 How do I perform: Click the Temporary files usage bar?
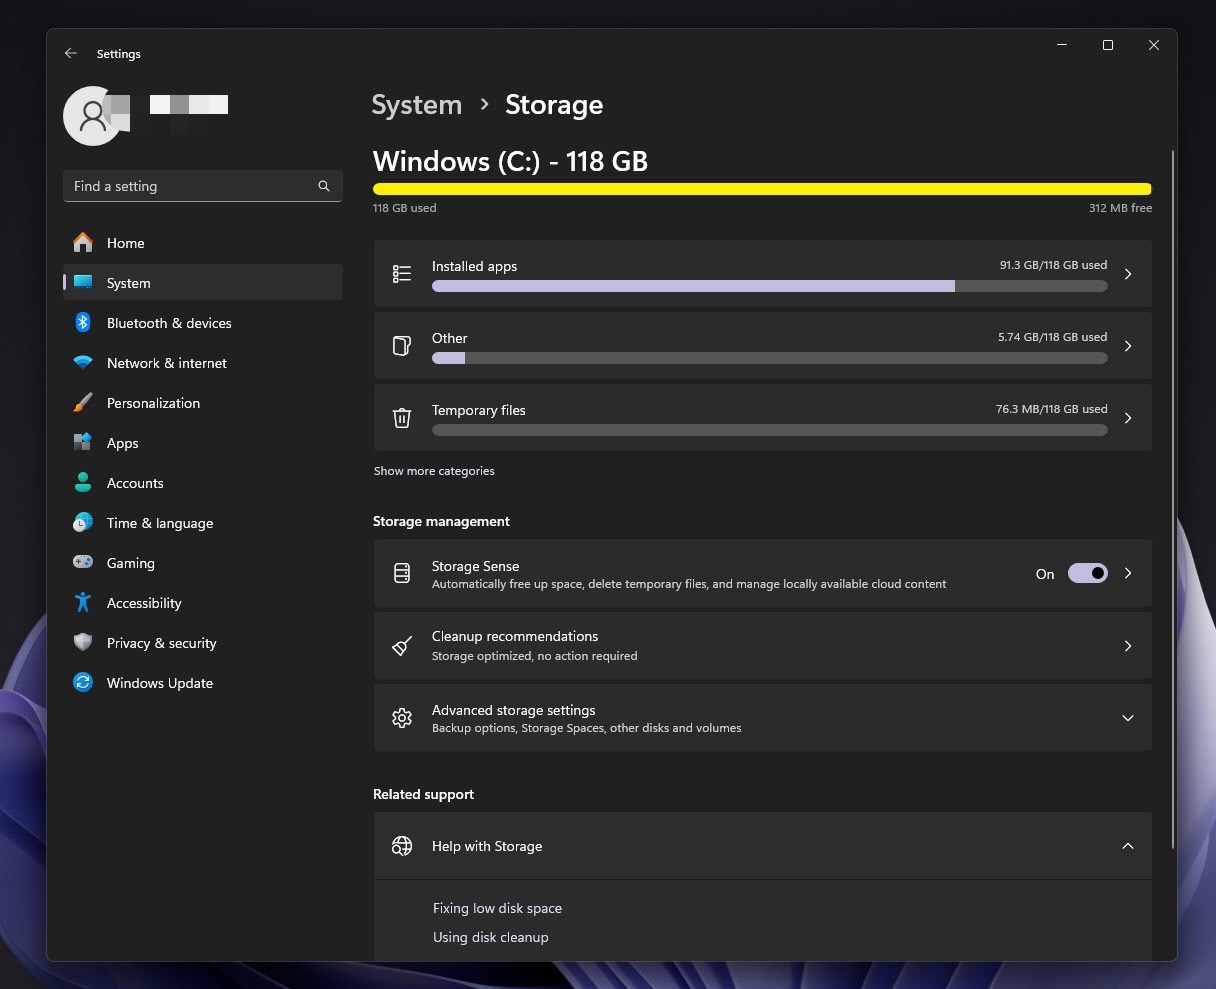coord(770,430)
